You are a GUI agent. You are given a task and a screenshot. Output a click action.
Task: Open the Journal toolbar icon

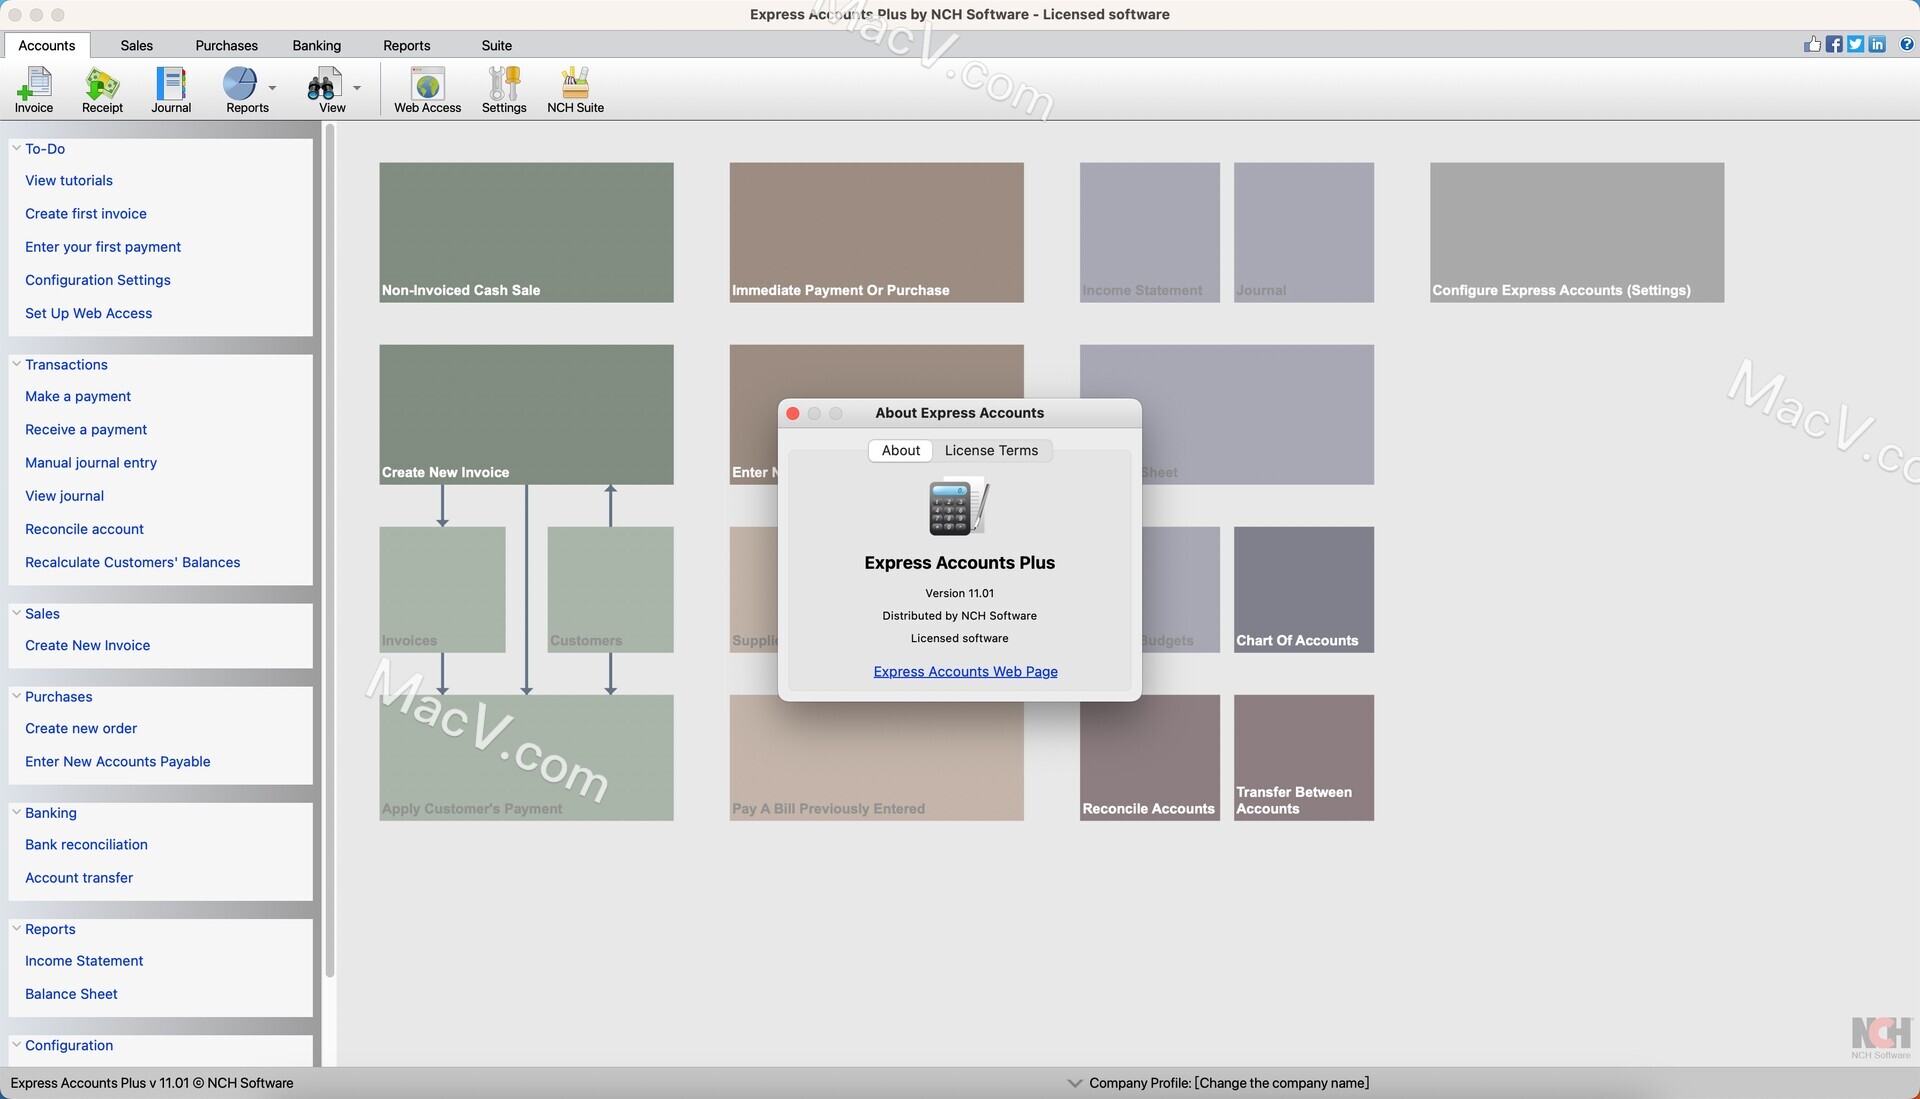click(171, 90)
